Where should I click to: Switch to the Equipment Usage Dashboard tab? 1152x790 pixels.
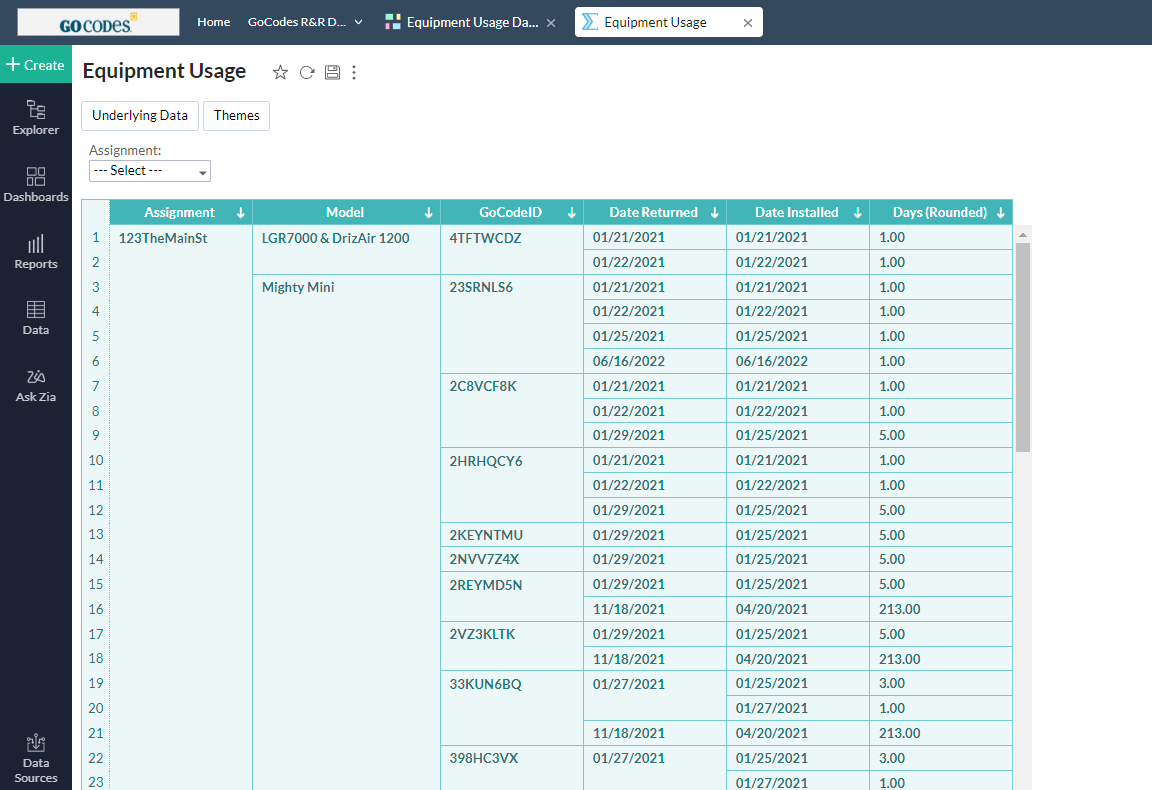coord(463,22)
